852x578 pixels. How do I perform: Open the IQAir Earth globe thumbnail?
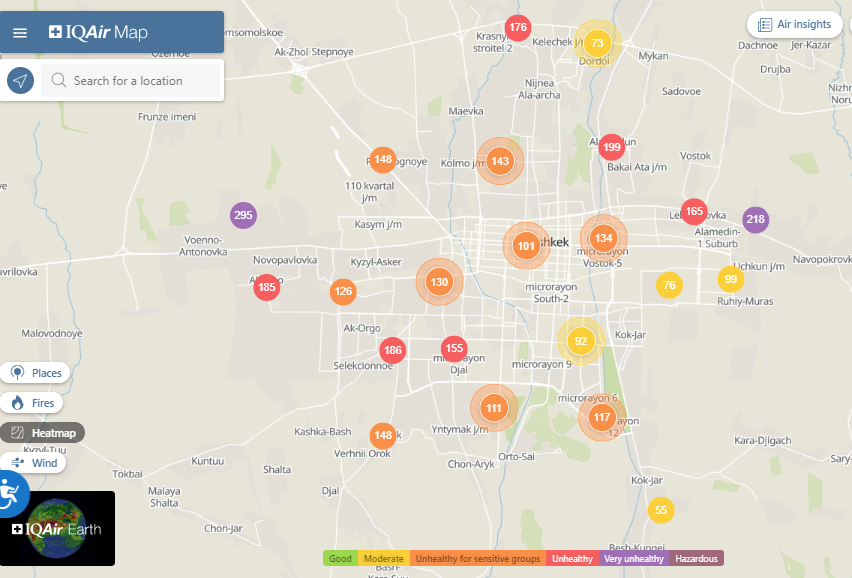point(57,528)
